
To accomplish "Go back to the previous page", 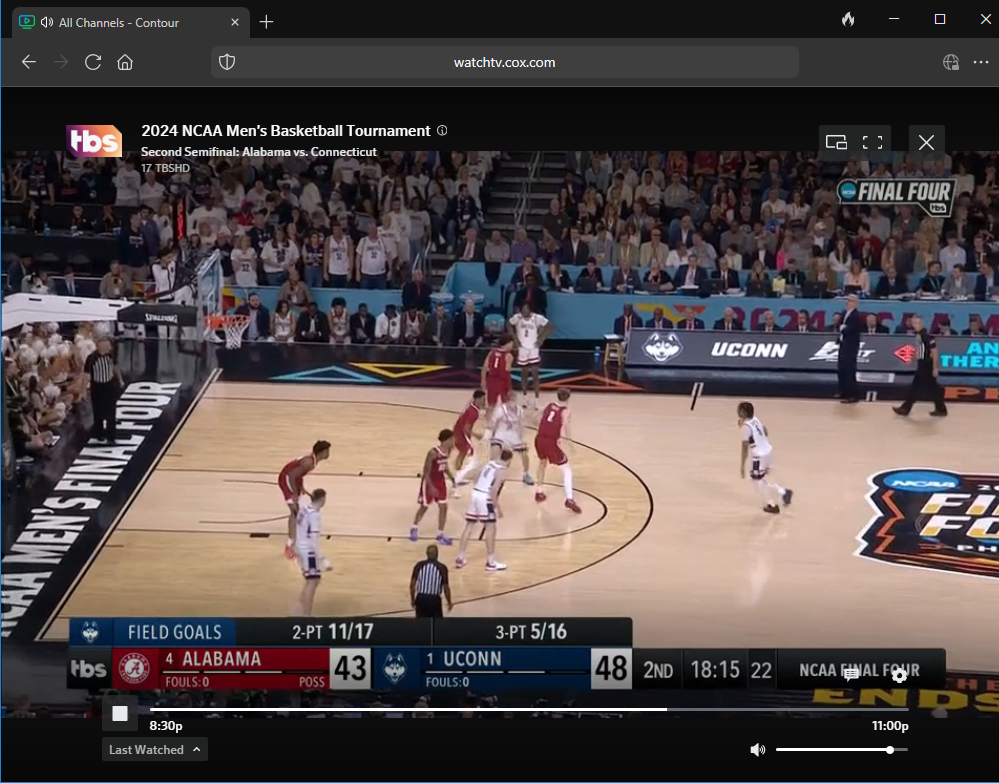I will pyautogui.click(x=29, y=62).
